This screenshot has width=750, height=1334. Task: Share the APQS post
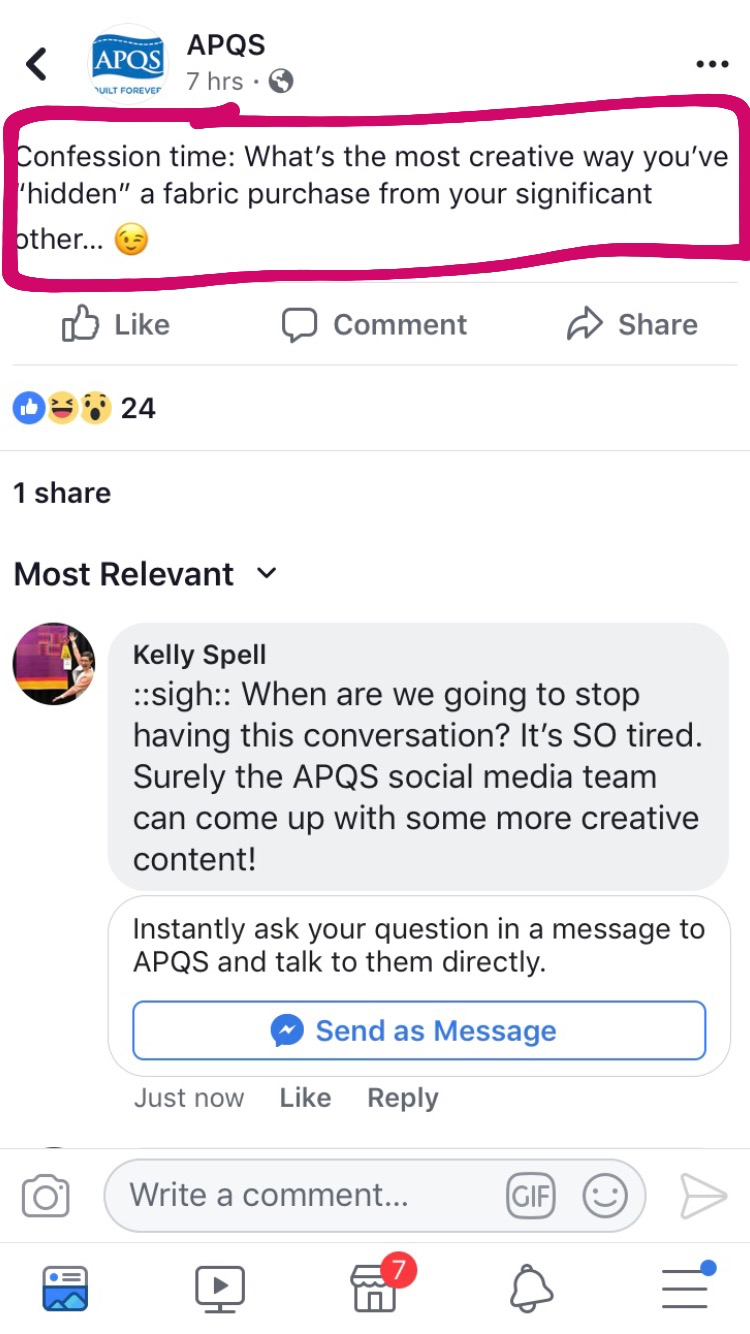(x=632, y=324)
